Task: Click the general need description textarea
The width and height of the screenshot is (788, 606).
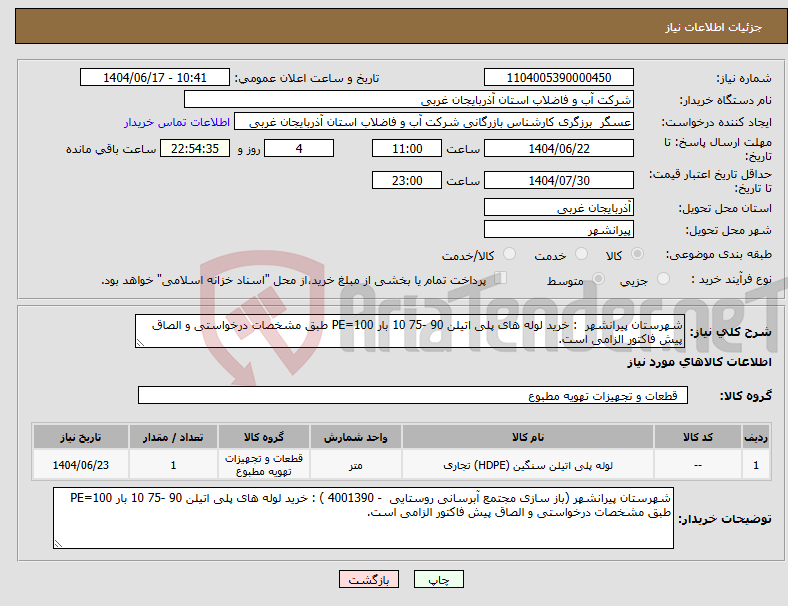Action: point(410,332)
